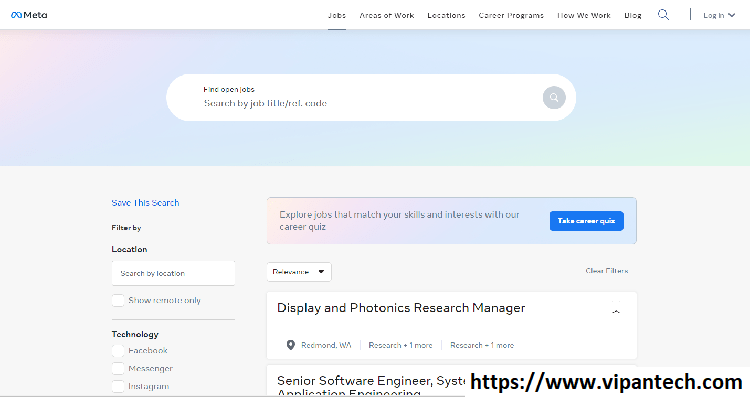Click Save This Search link
Image resolution: width=750 pixels, height=397 pixels.
pos(145,203)
